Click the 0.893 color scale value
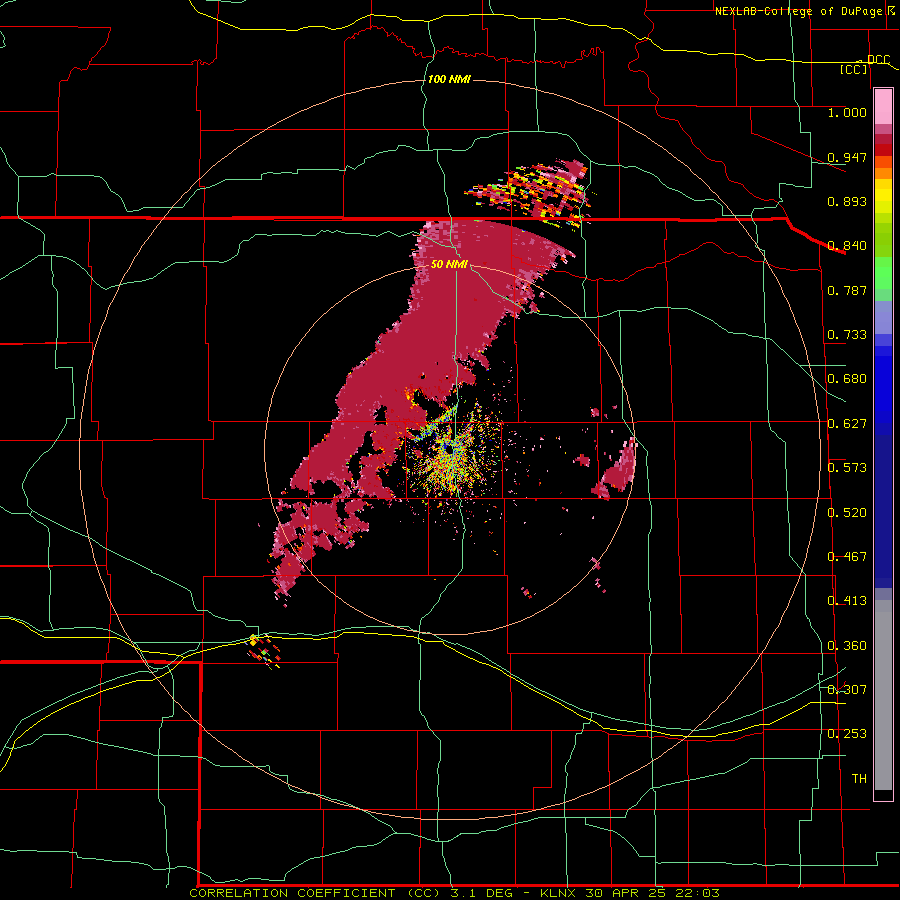 (x=847, y=201)
